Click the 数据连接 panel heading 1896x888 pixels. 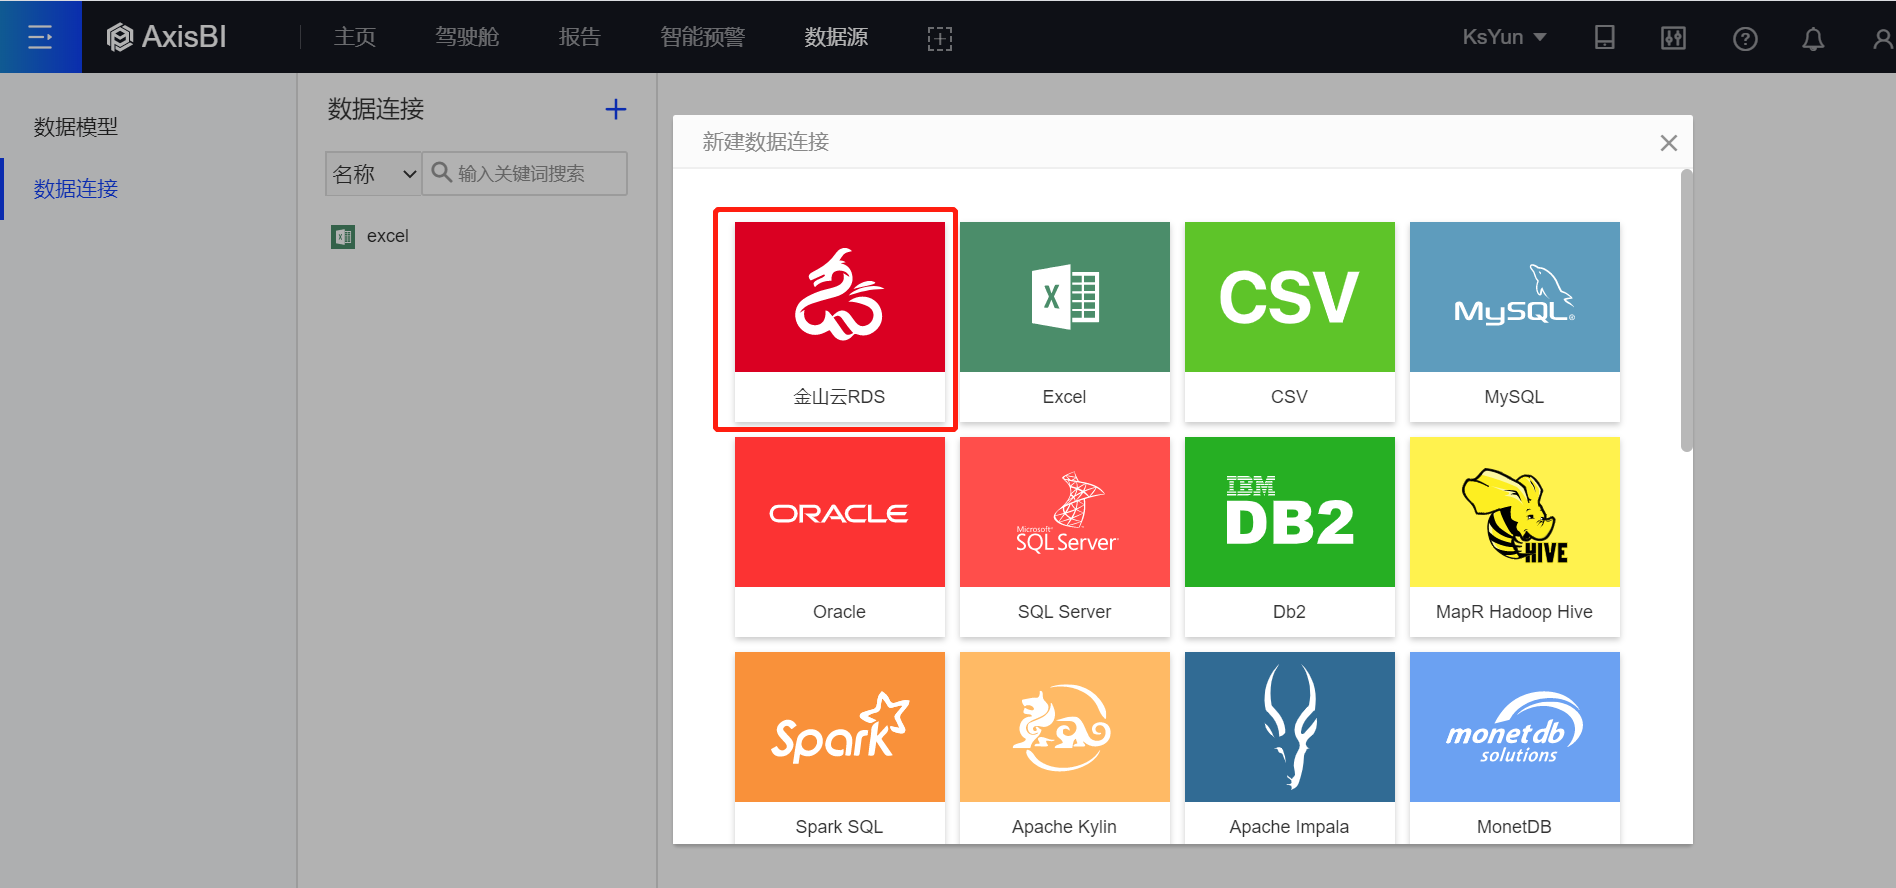click(376, 109)
